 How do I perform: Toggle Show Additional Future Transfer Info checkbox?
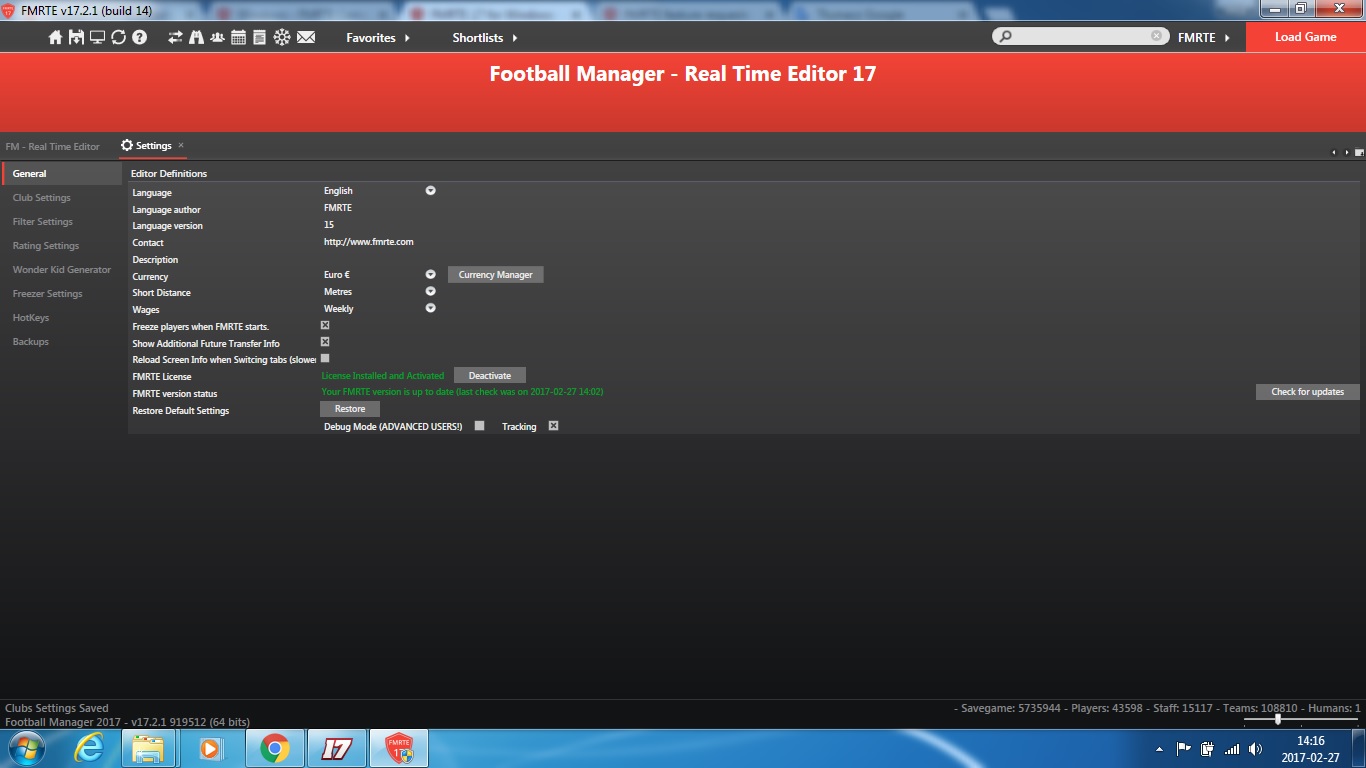(325, 342)
